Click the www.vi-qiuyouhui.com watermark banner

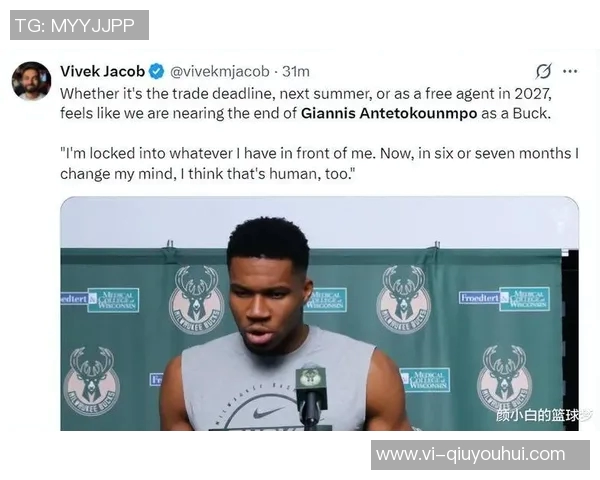coord(480,455)
